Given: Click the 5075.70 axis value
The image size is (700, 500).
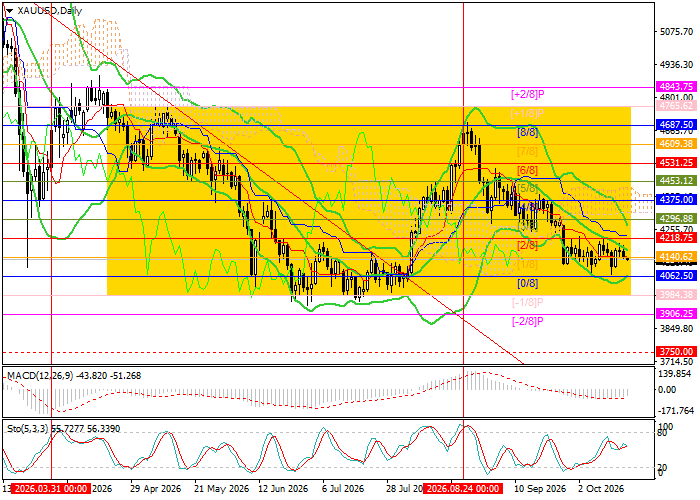Looking at the screenshot, I should (676, 32).
